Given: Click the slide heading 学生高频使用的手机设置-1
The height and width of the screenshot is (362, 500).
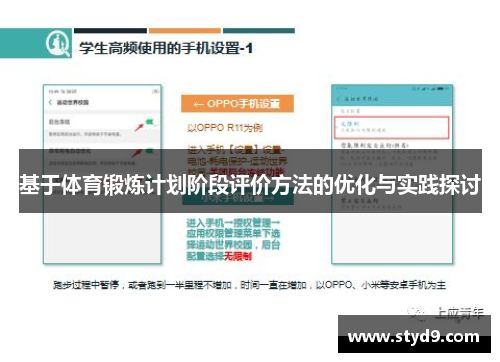Looking at the screenshot, I should (x=166, y=48).
